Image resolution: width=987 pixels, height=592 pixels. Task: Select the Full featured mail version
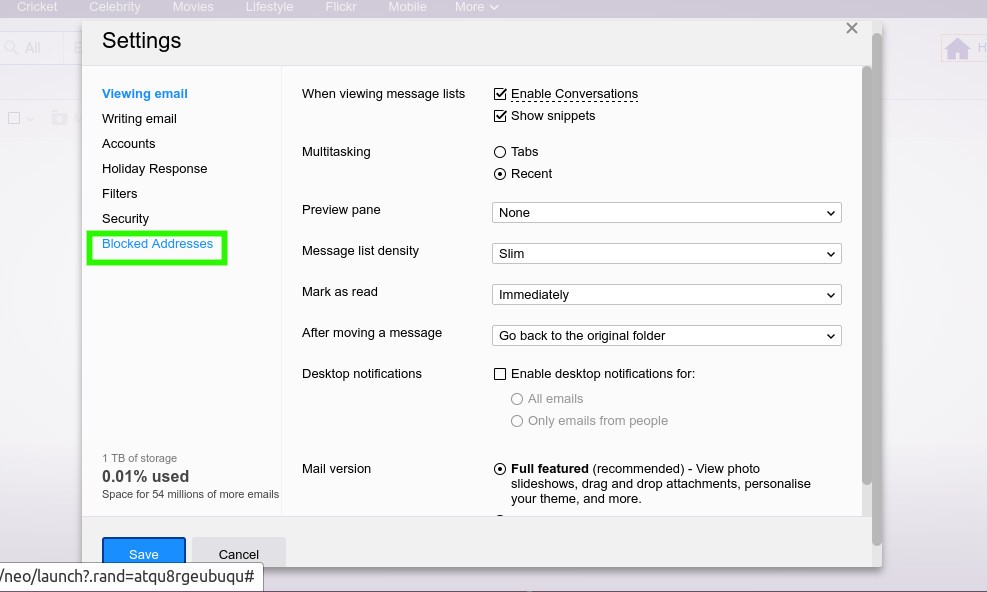[x=500, y=468]
